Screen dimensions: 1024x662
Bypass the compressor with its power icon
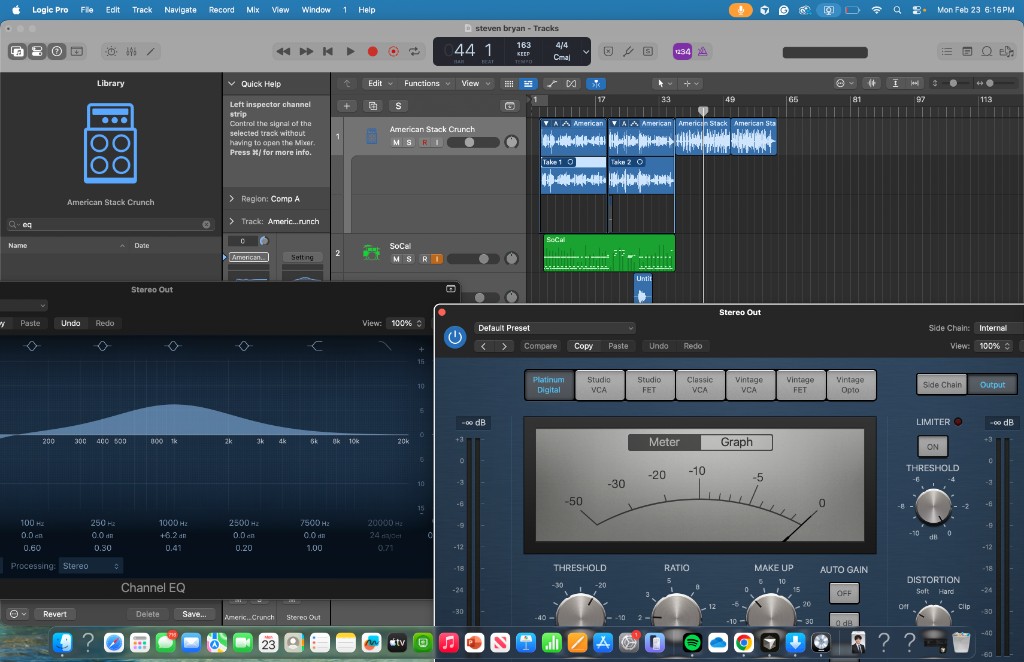click(455, 337)
